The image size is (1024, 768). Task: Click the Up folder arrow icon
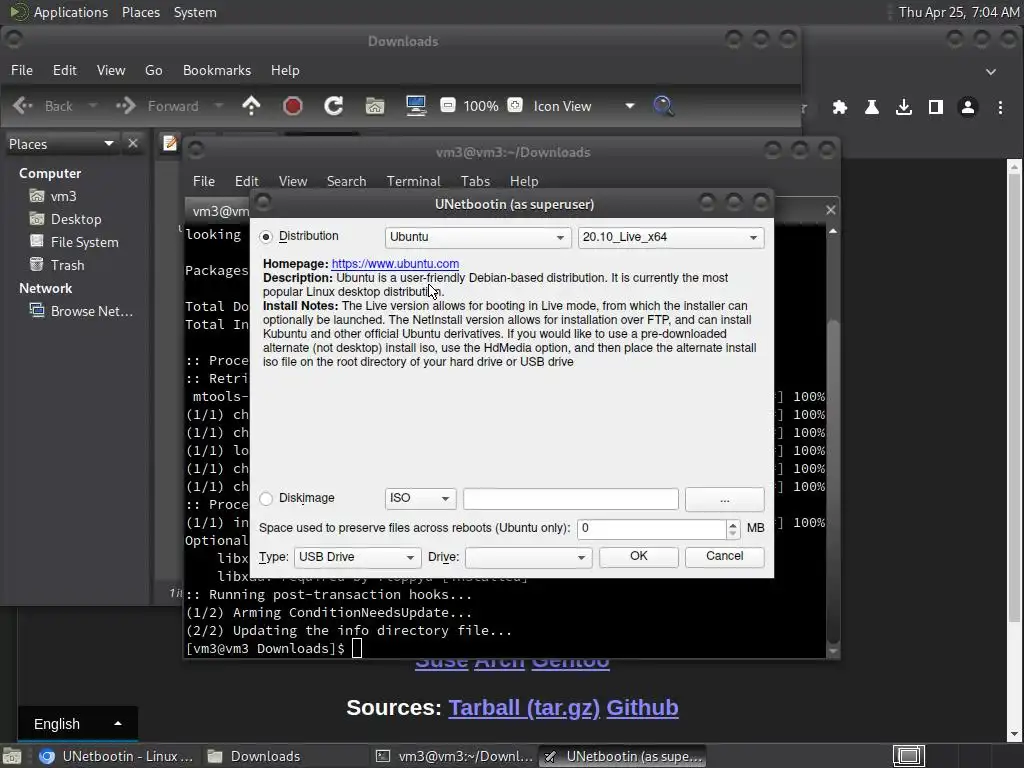[251, 106]
